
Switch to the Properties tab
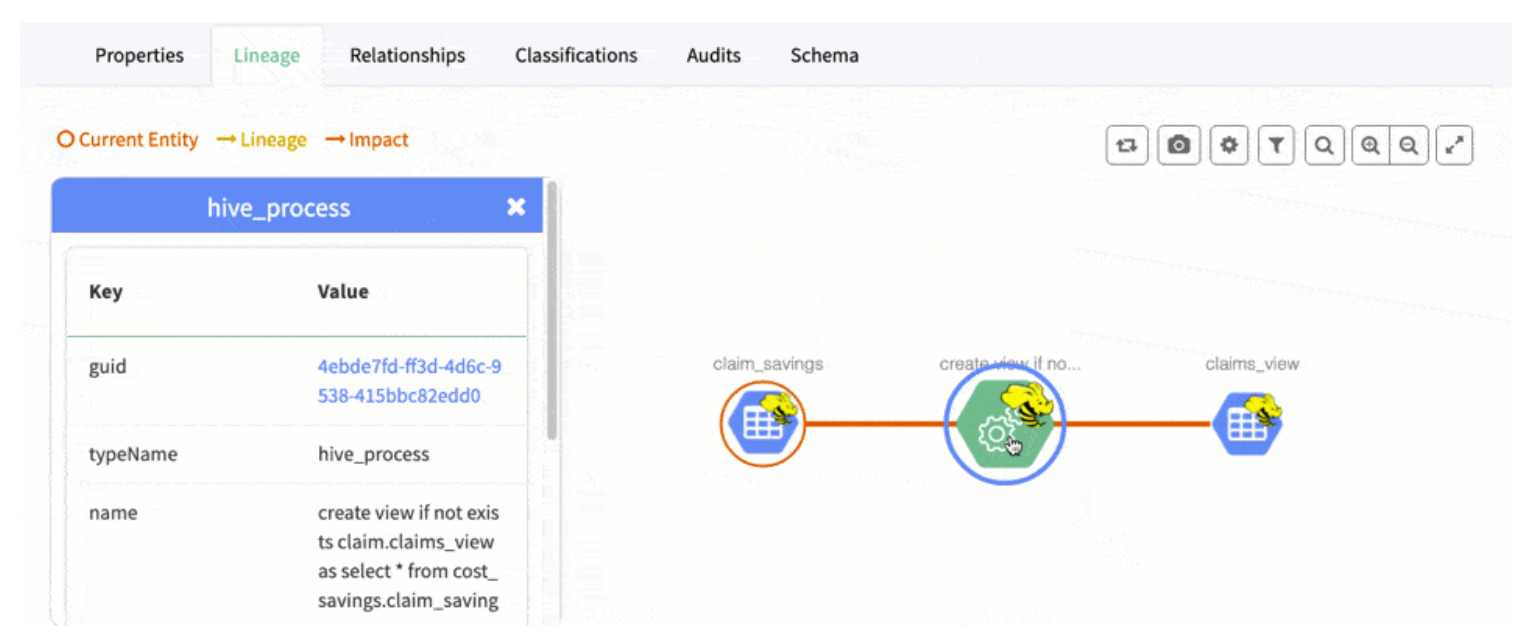139,56
